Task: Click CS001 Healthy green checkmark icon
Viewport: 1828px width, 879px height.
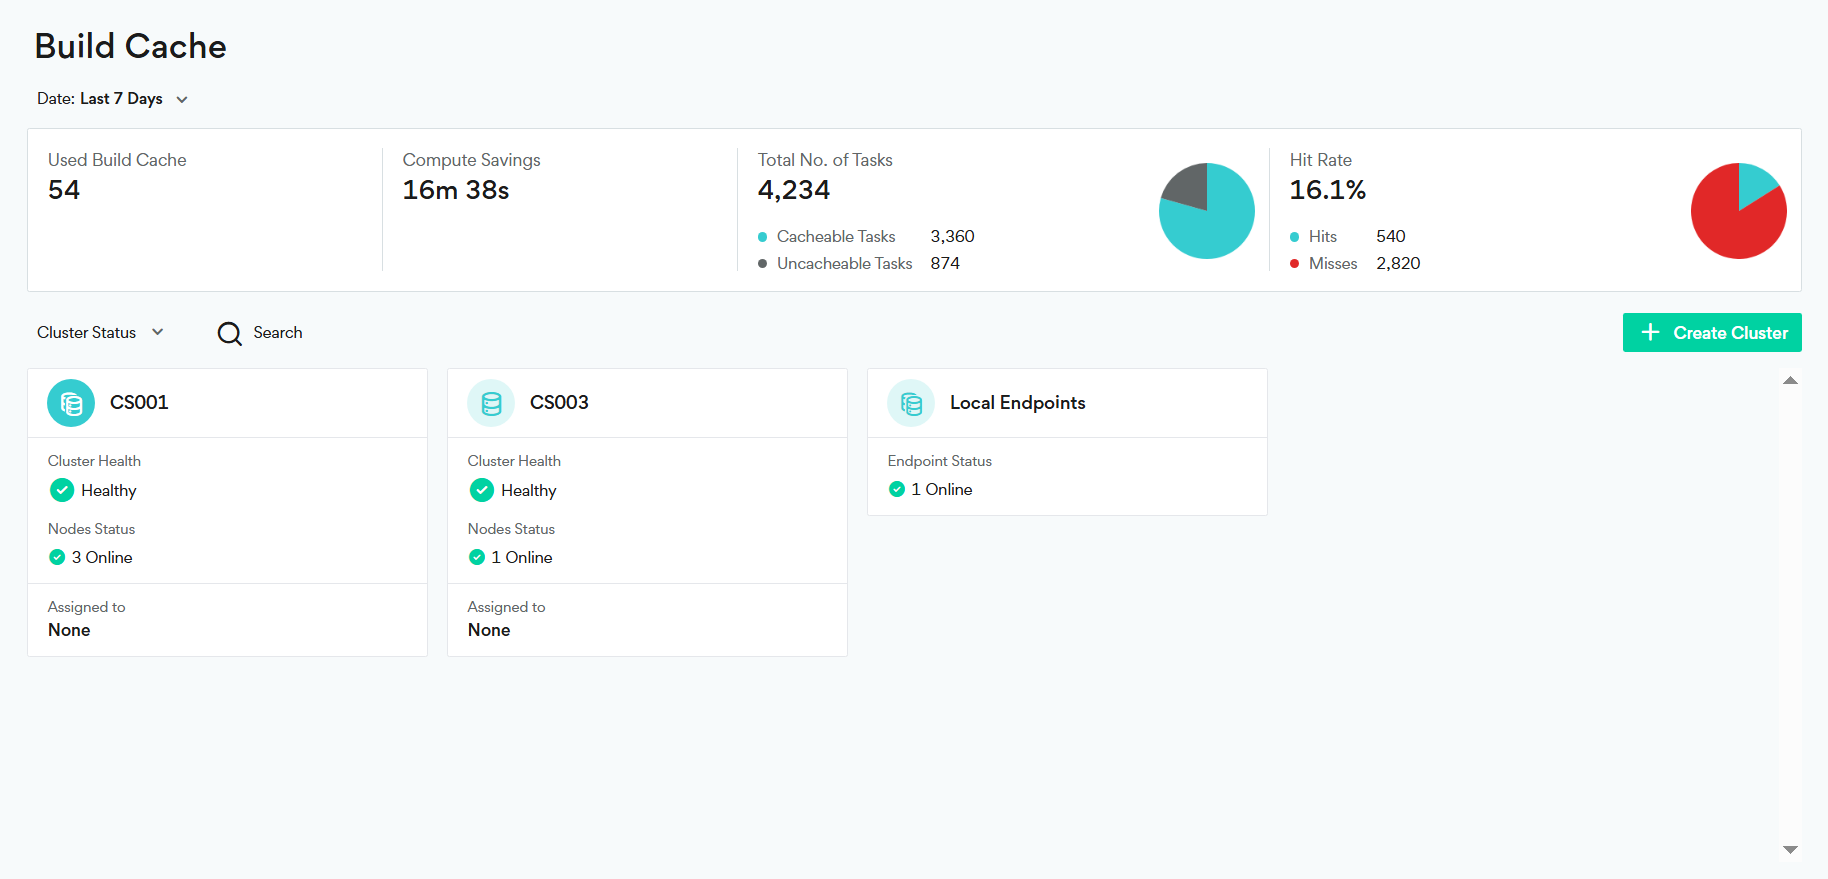Action: 62,490
